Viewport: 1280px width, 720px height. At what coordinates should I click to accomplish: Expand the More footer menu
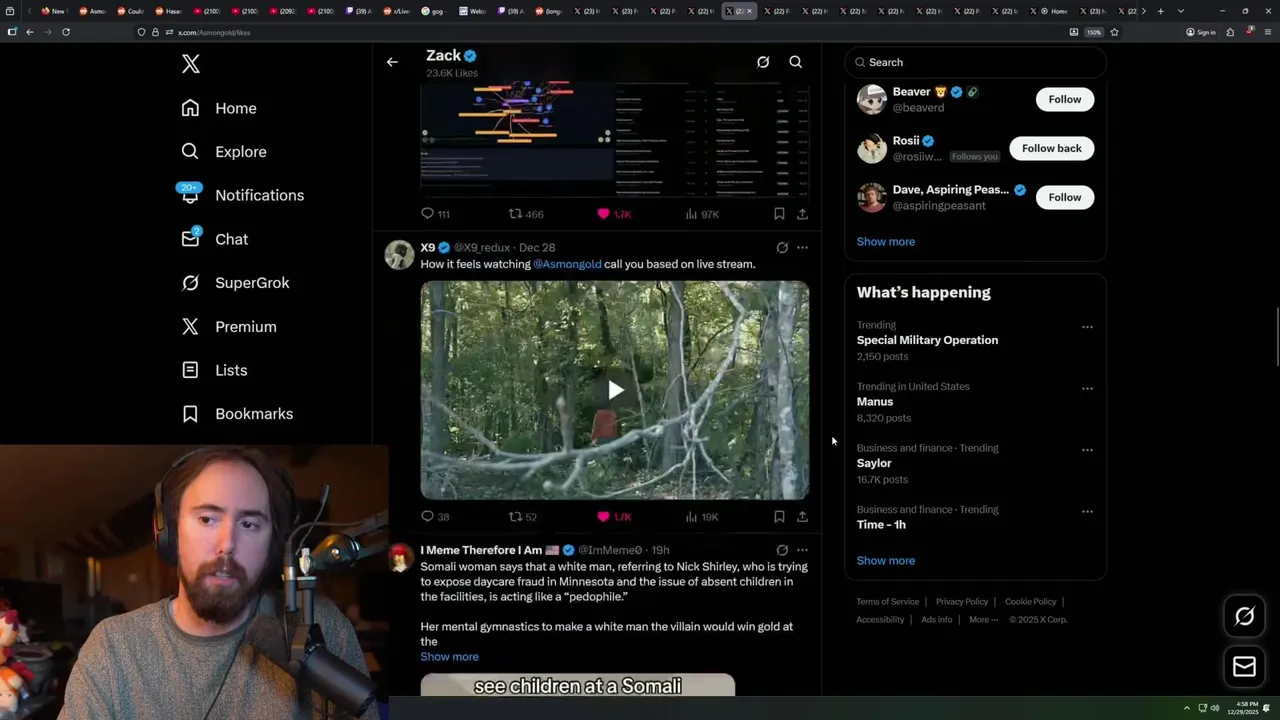(x=983, y=620)
